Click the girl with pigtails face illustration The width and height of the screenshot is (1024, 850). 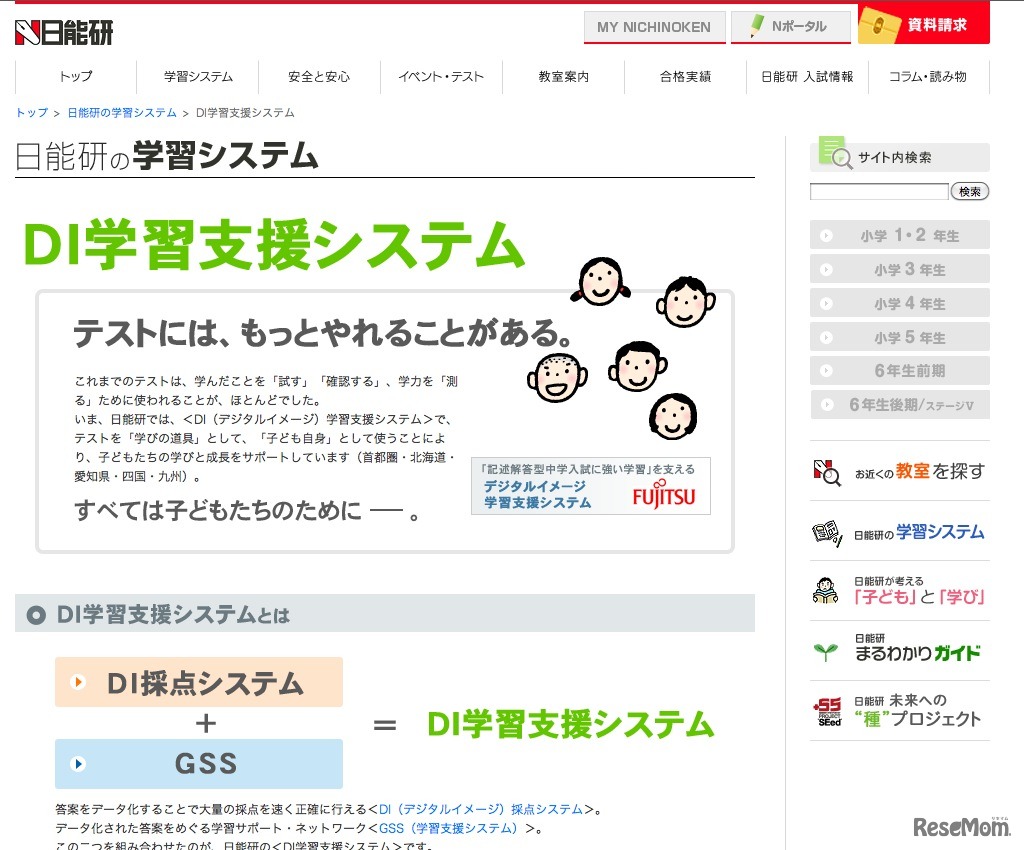(601, 281)
